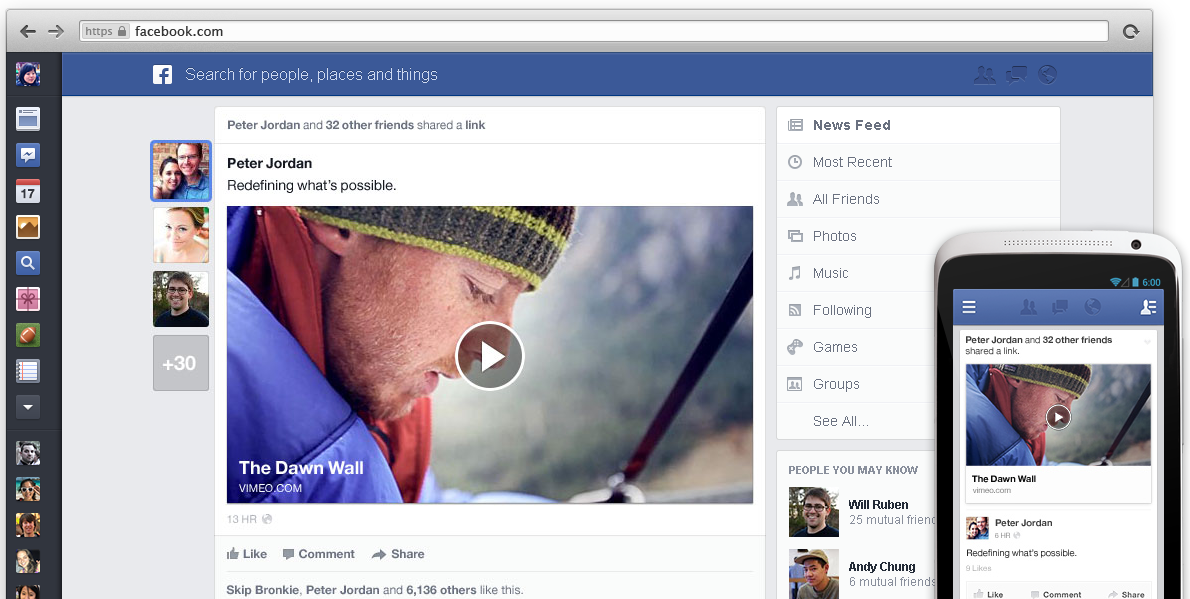Click the photos icon in left sidebar
The width and height of the screenshot is (1190, 599).
[x=28, y=227]
